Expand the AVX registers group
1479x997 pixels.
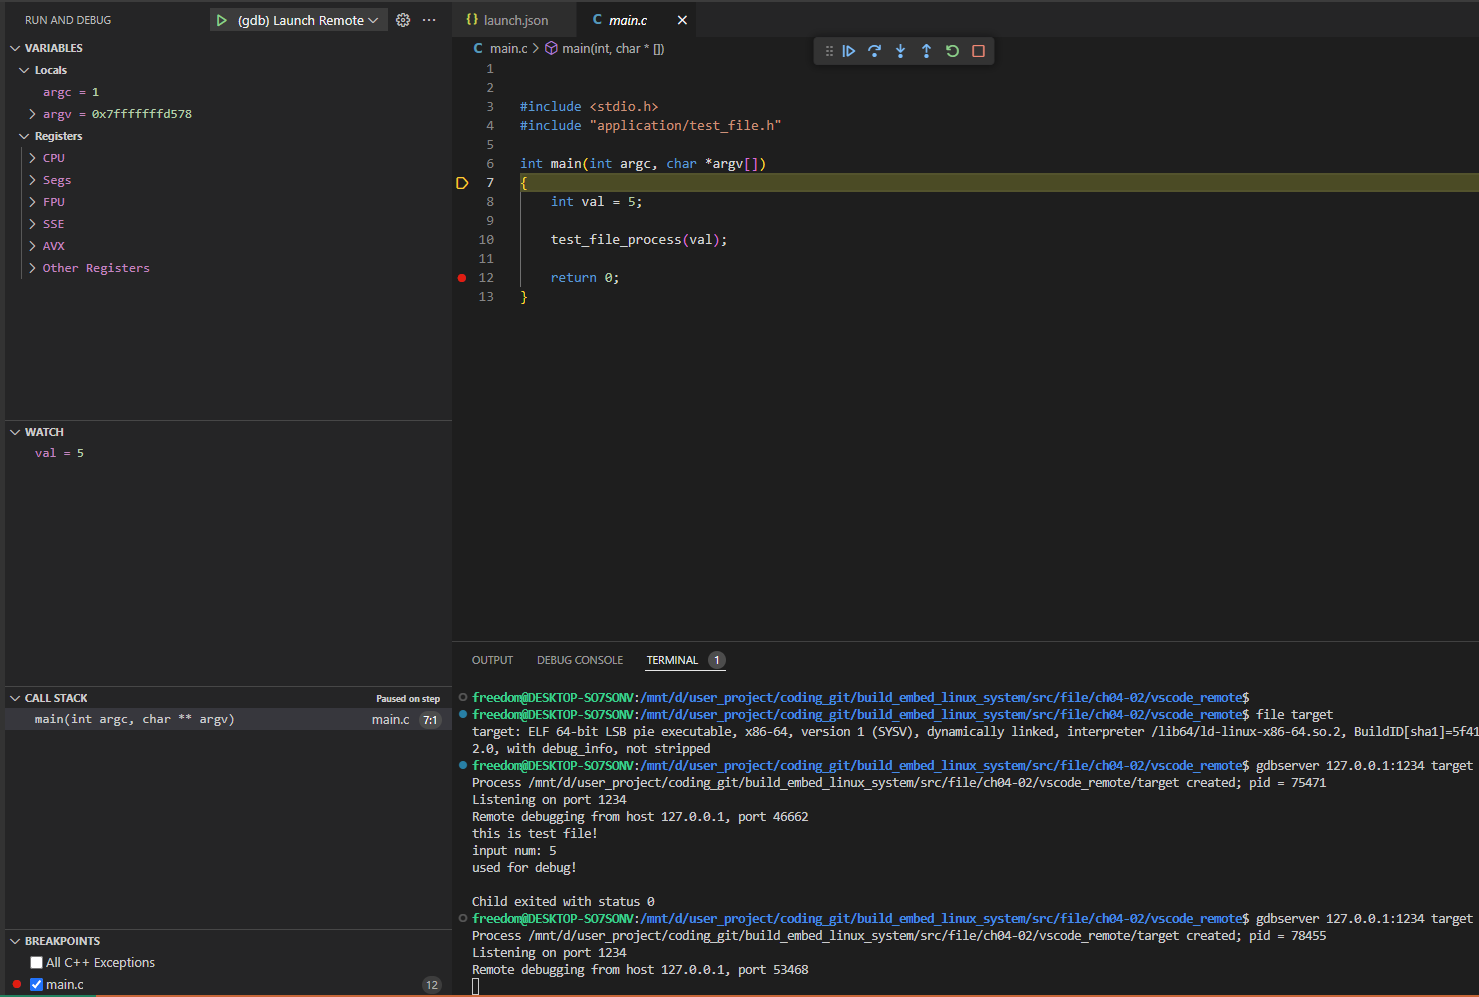(33, 246)
